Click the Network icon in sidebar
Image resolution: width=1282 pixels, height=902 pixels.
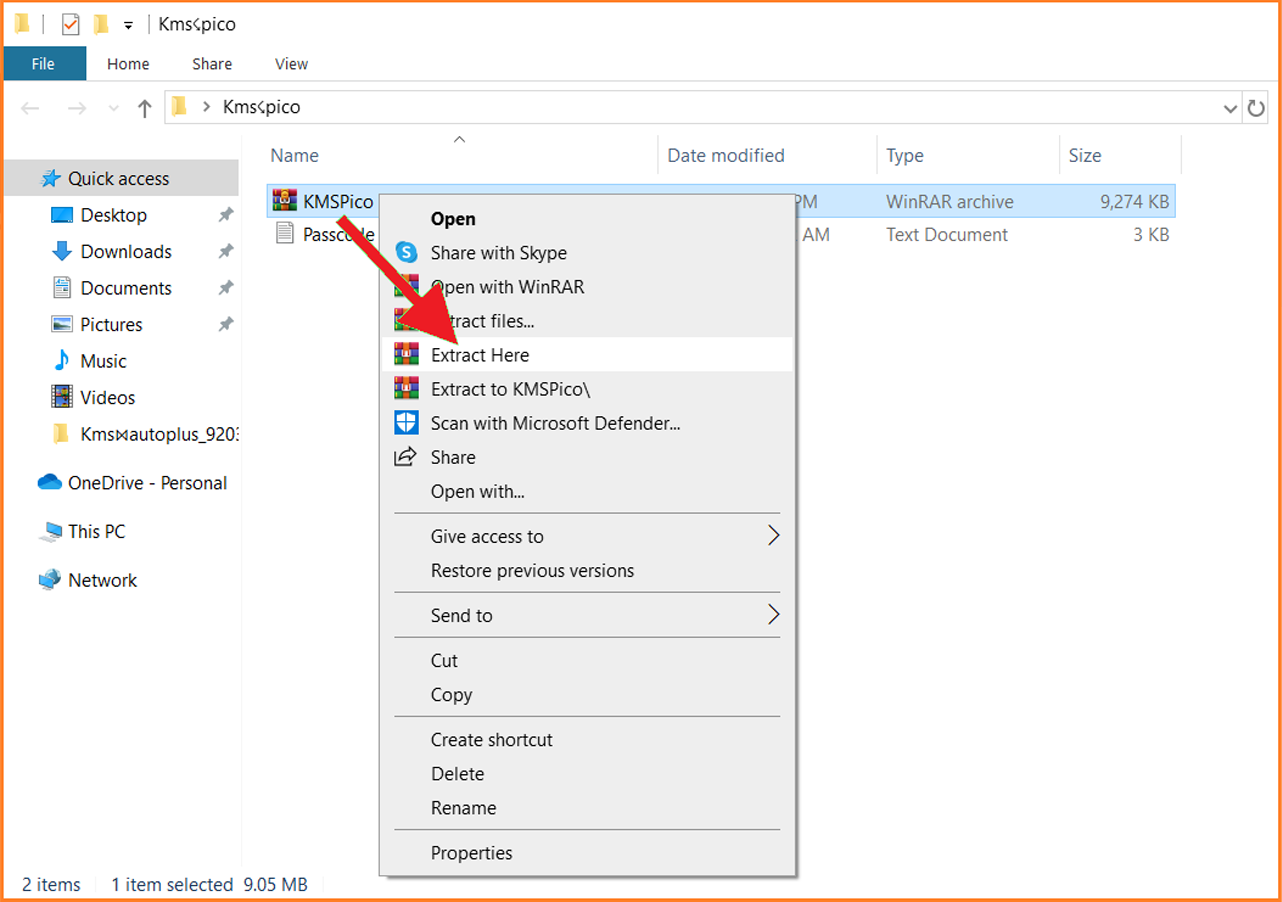(50, 580)
